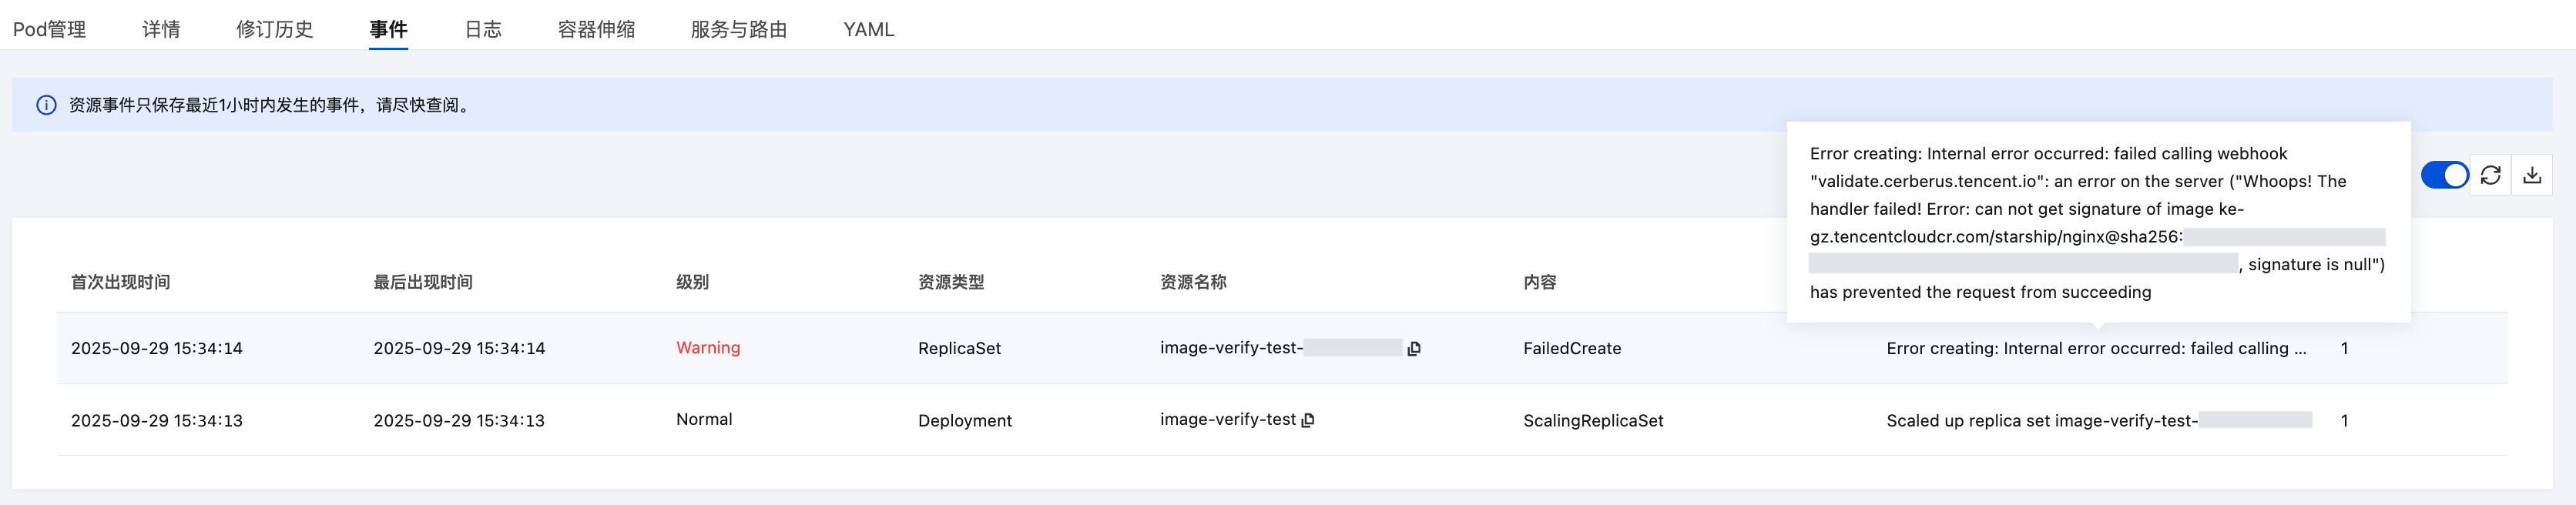Viewport: 2576px width, 505px height.
Task: Copy the image-verify-test Deployment name
Action: coord(1308,420)
